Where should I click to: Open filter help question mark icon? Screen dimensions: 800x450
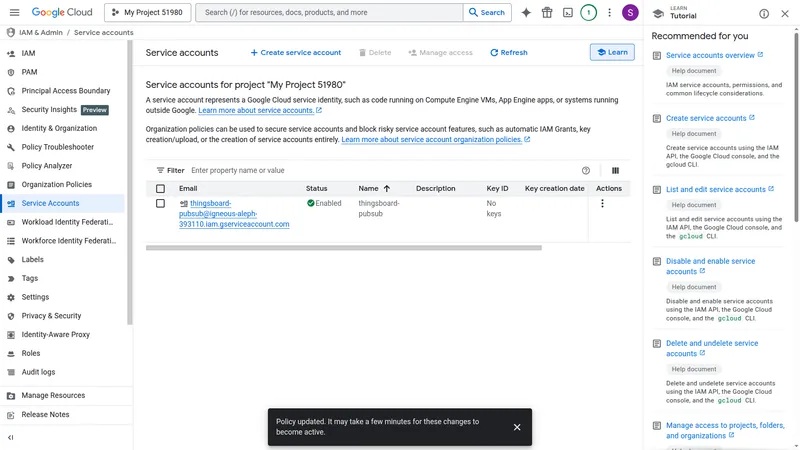(x=586, y=170)
